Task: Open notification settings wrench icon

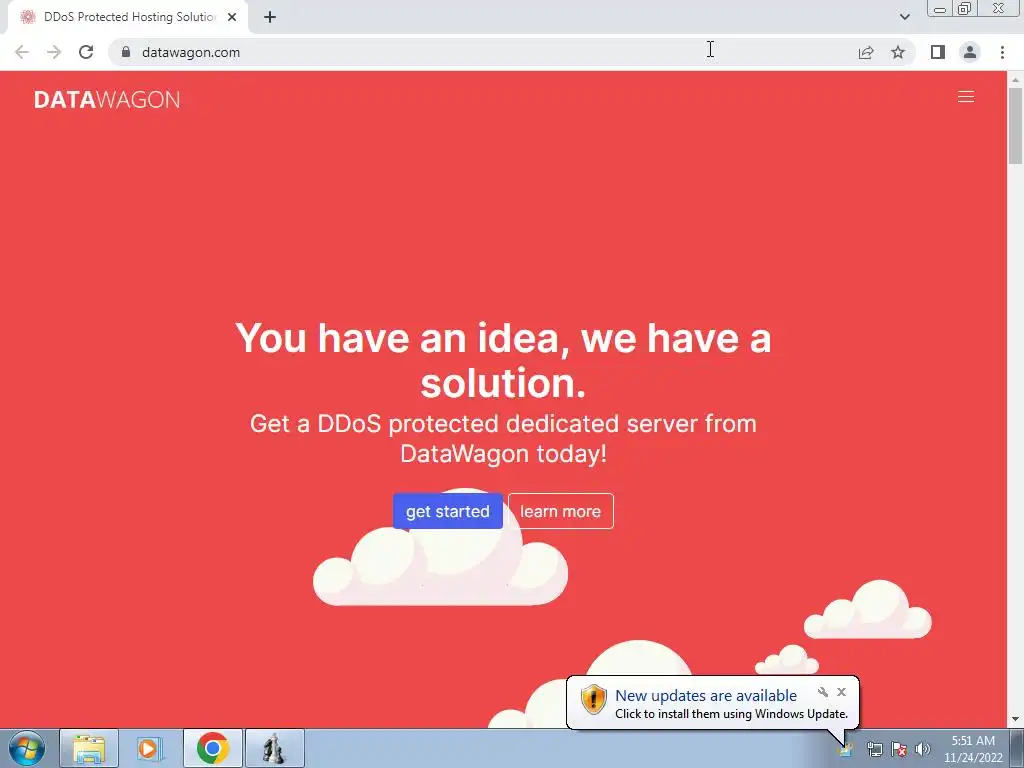Action: point(823,692)
